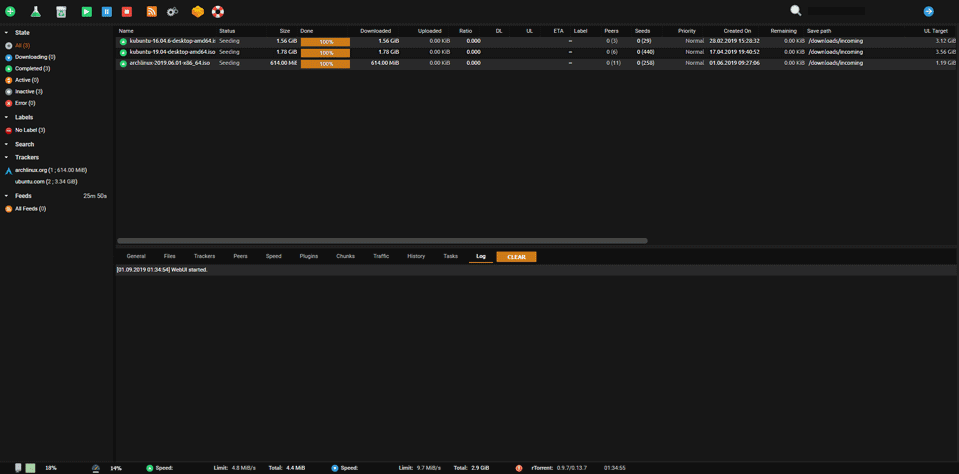Screen dimensions: 959x474
Task: Click the torrent list horizontal scrollbar
Action: [382, 241]
